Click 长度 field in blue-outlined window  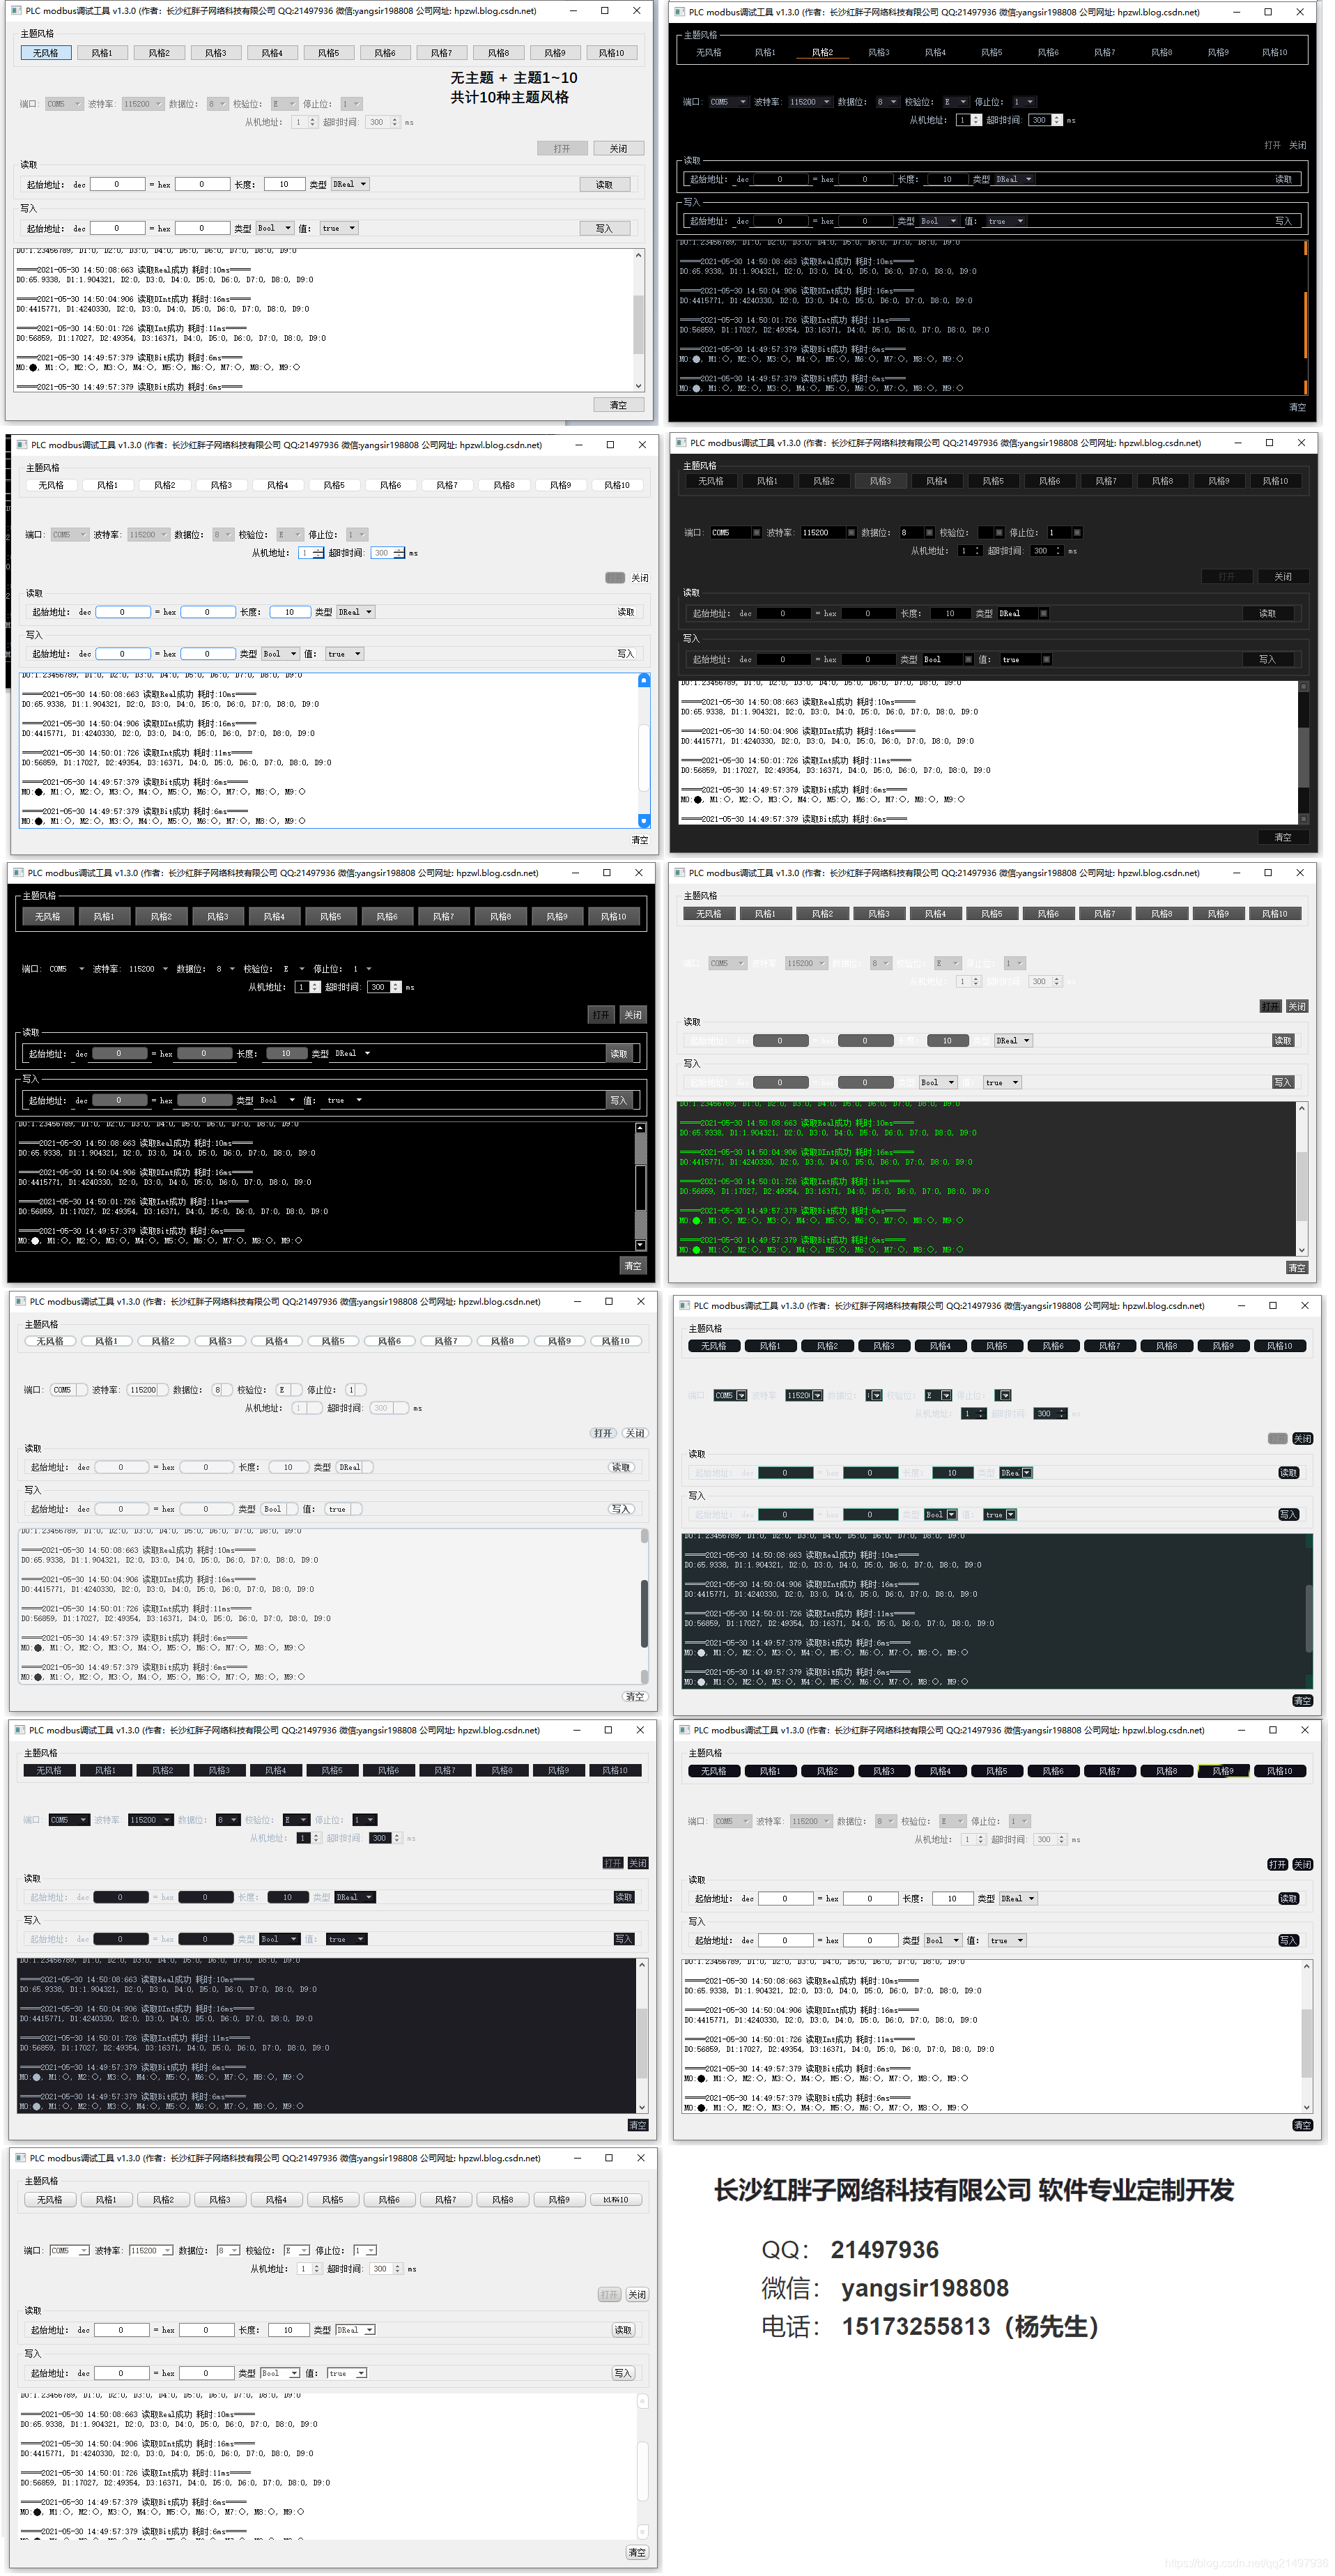pyautogui.click(x=290, y=612)
